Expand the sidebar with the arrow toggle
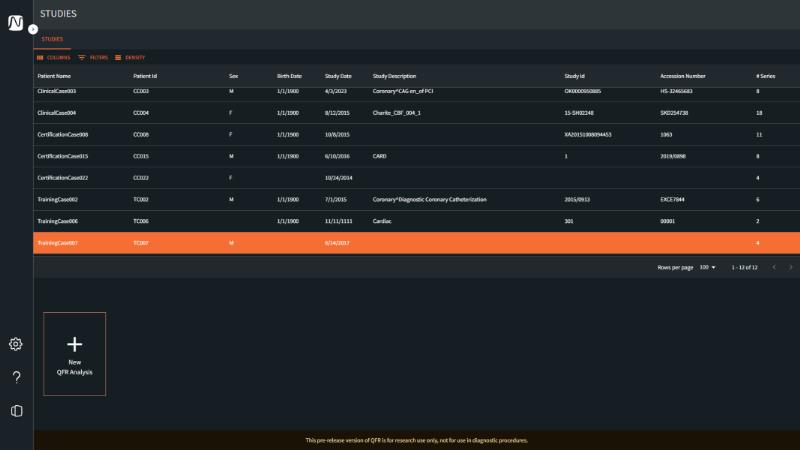Image resolution: width=800 pixels, height=450 pixels. coord(33,29)
